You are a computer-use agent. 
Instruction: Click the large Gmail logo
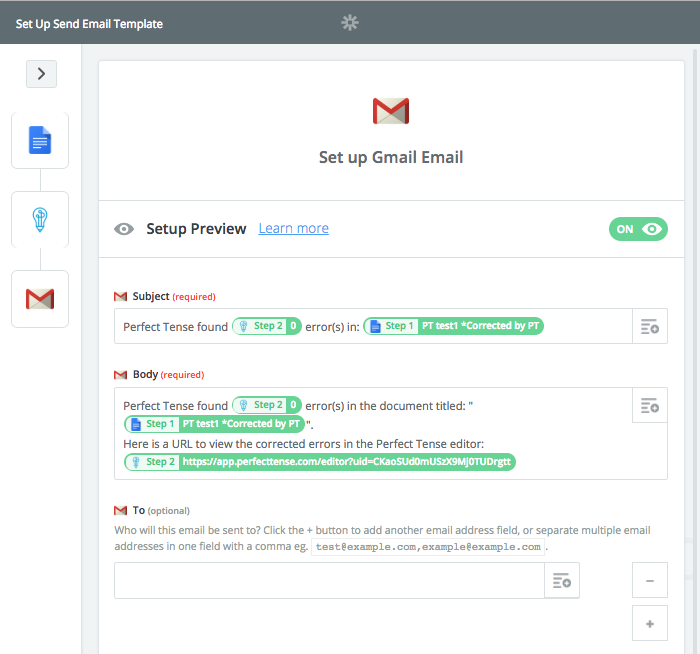click(x=391, y=111)
